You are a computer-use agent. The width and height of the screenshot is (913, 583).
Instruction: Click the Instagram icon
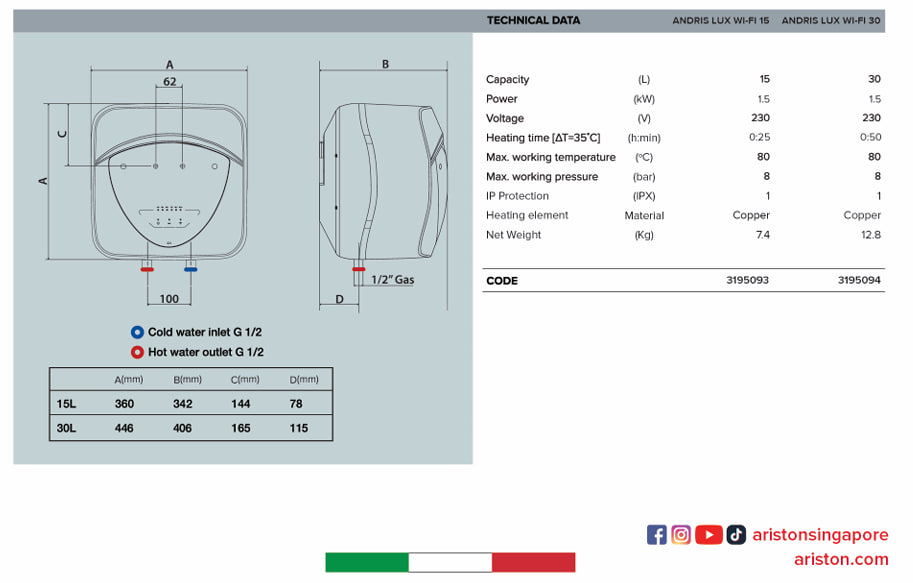pyautogui.click(x=681, y=535)
